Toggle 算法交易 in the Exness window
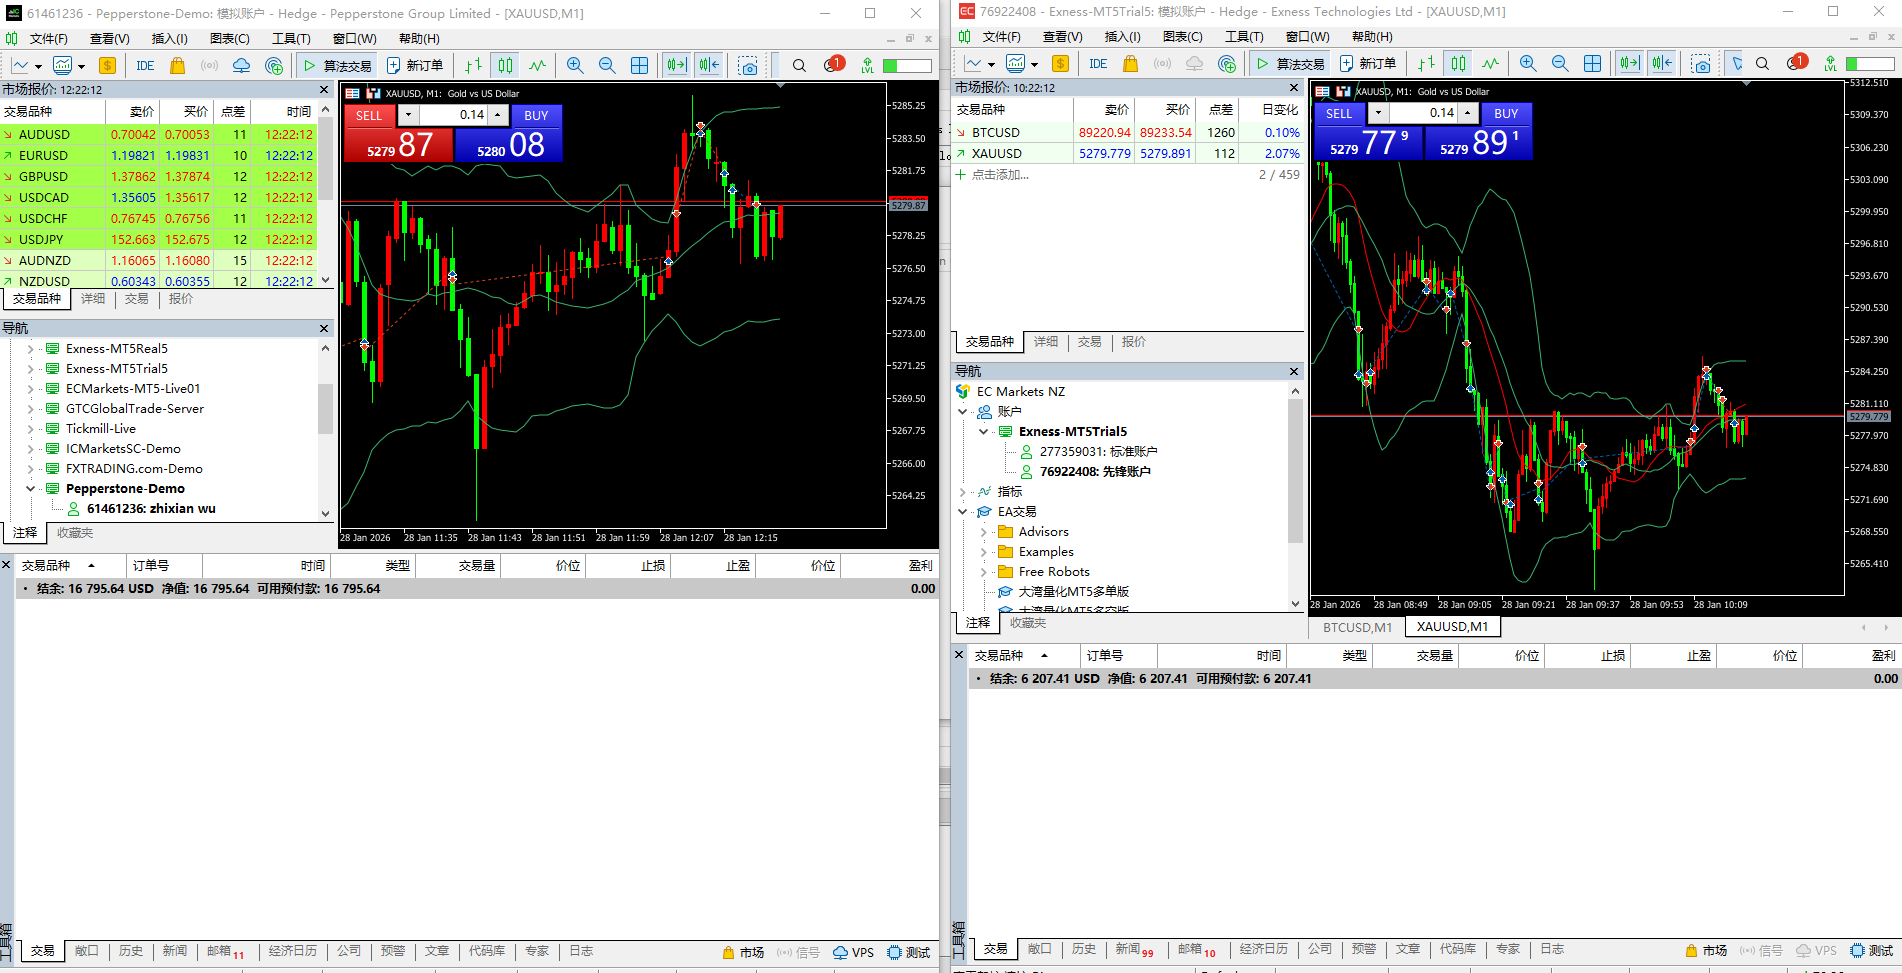This screenshot has width=1902, height=973. (1290, 64)
